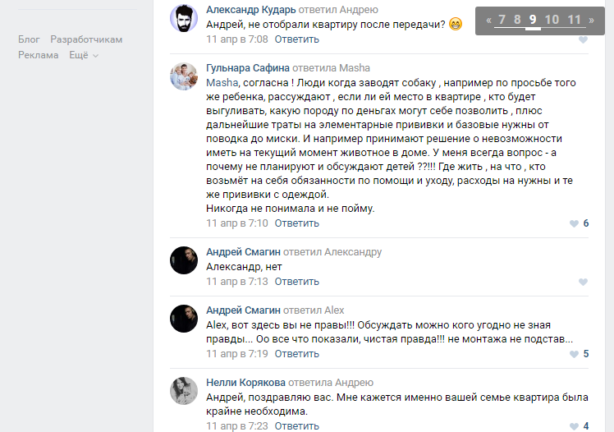Open the Блог link
Image resolution: width=614 pixels, height=432 pixels.
pos(29,40)
